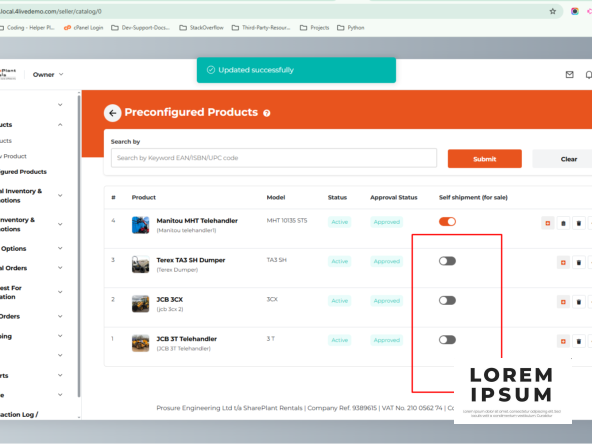Open the Third-Party-Resour.. bookmark folder

click(x=261, y=28)
